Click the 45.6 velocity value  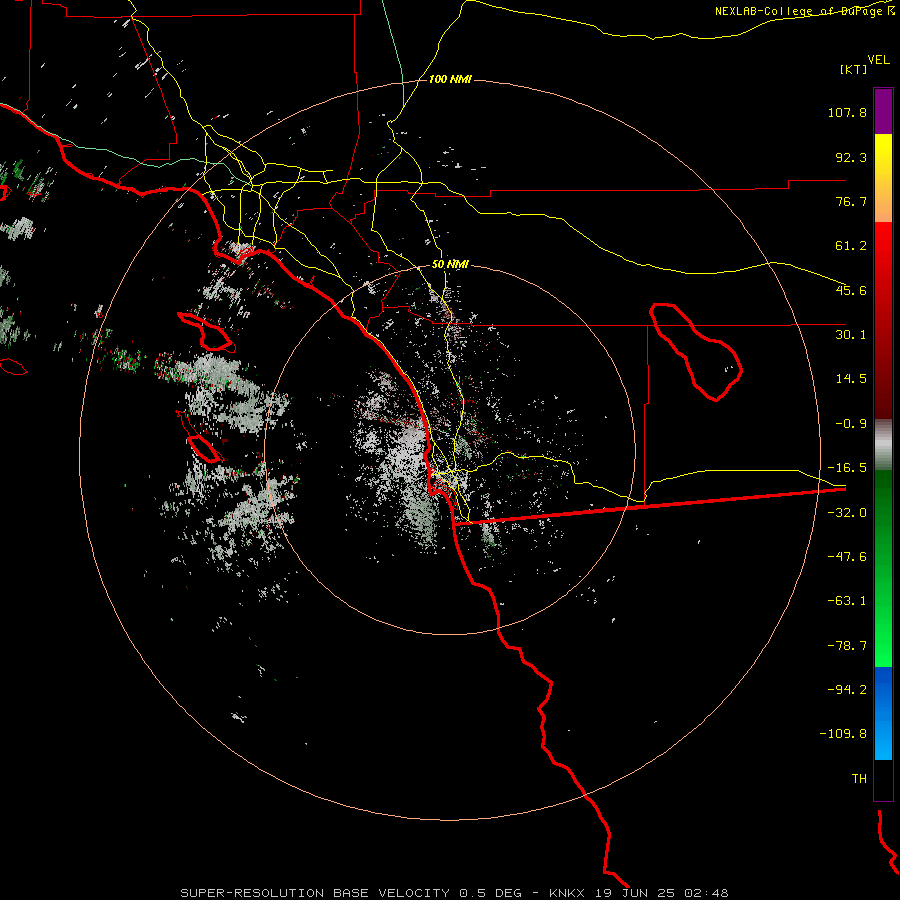click(851, 290)
